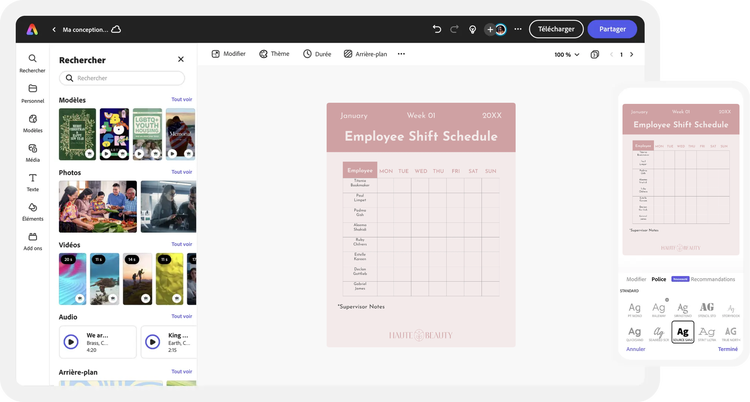Click the undo arrow icon
Image resolution: width=750 pixels, height=402 pixels.
click(437, 29)
